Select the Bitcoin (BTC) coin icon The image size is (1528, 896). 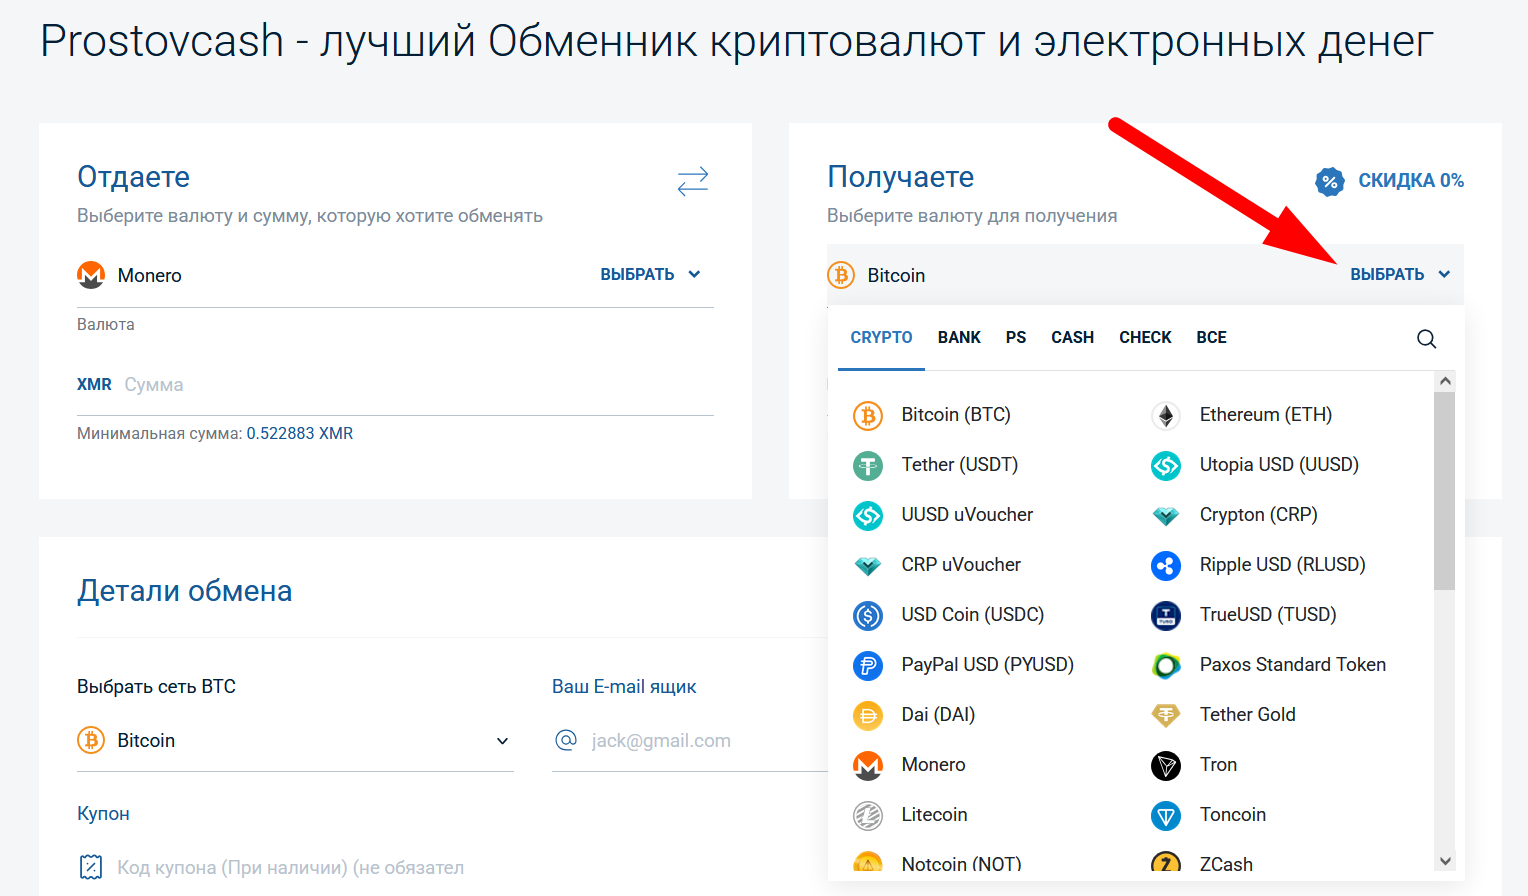tap(868, 415)
